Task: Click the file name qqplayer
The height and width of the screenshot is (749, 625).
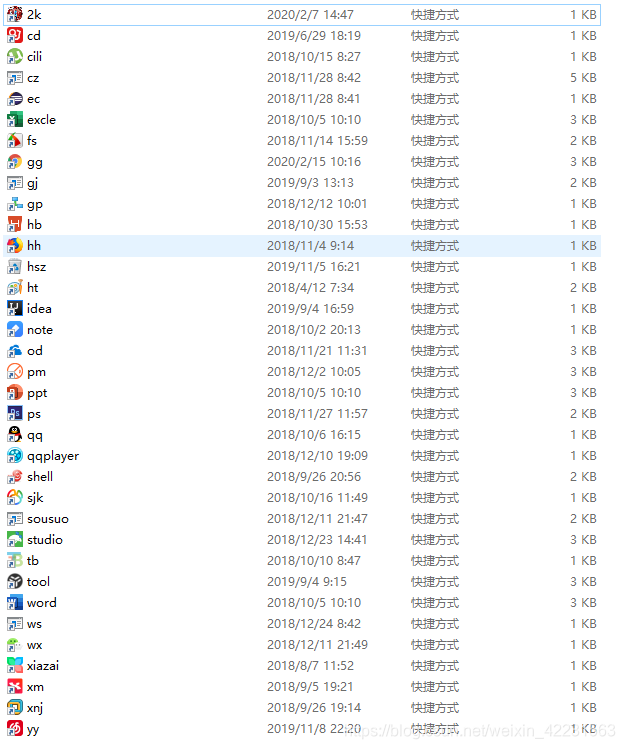Action: click(53, 456)
